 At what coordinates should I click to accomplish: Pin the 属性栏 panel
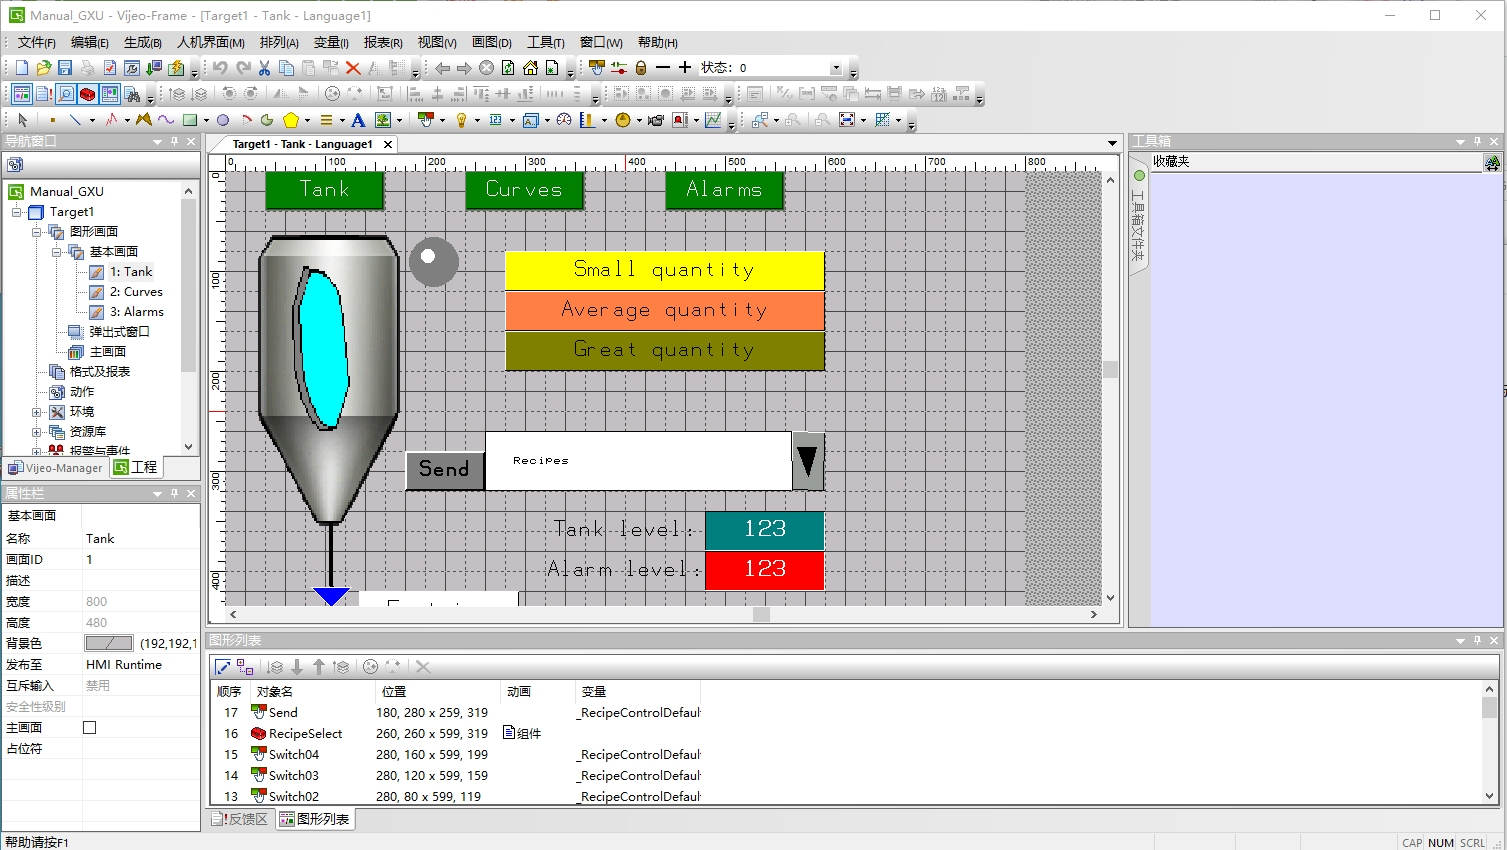point(174,493)
